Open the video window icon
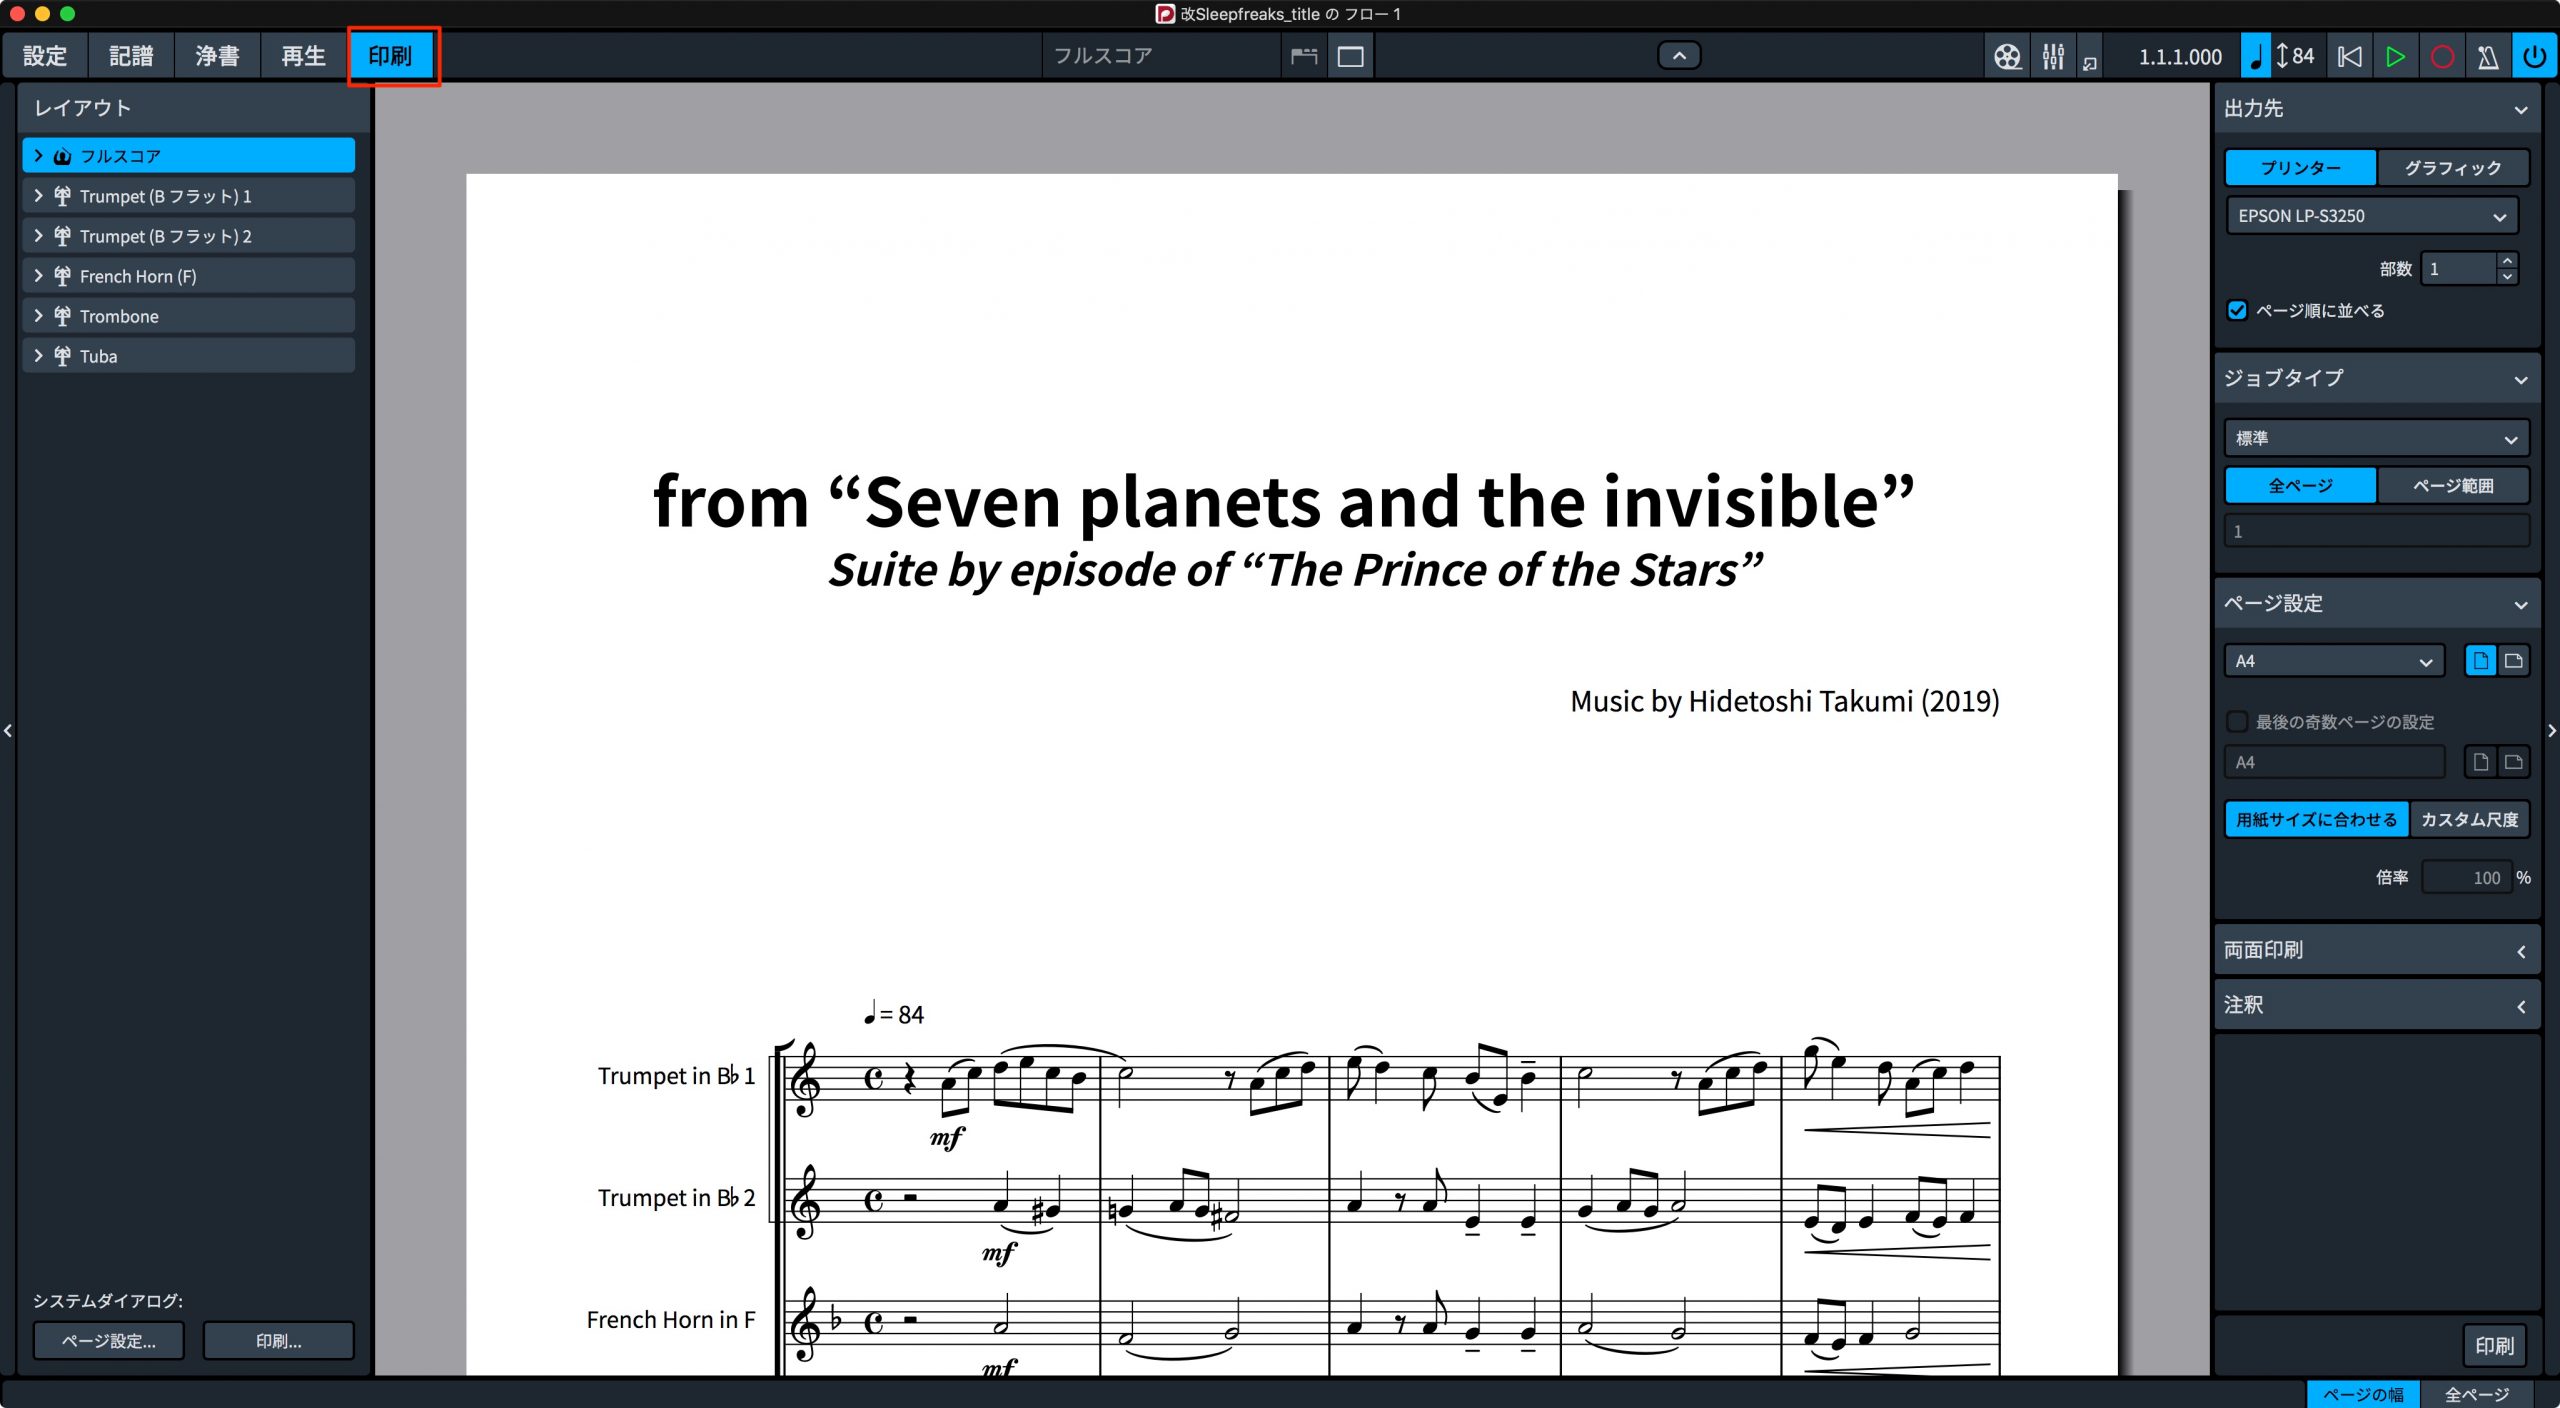2560x1408 pixels. (x=2006, y=56)
